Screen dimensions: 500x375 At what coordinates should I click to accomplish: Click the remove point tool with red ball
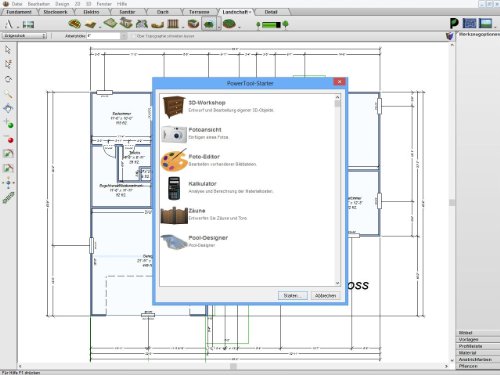point(9,139)
